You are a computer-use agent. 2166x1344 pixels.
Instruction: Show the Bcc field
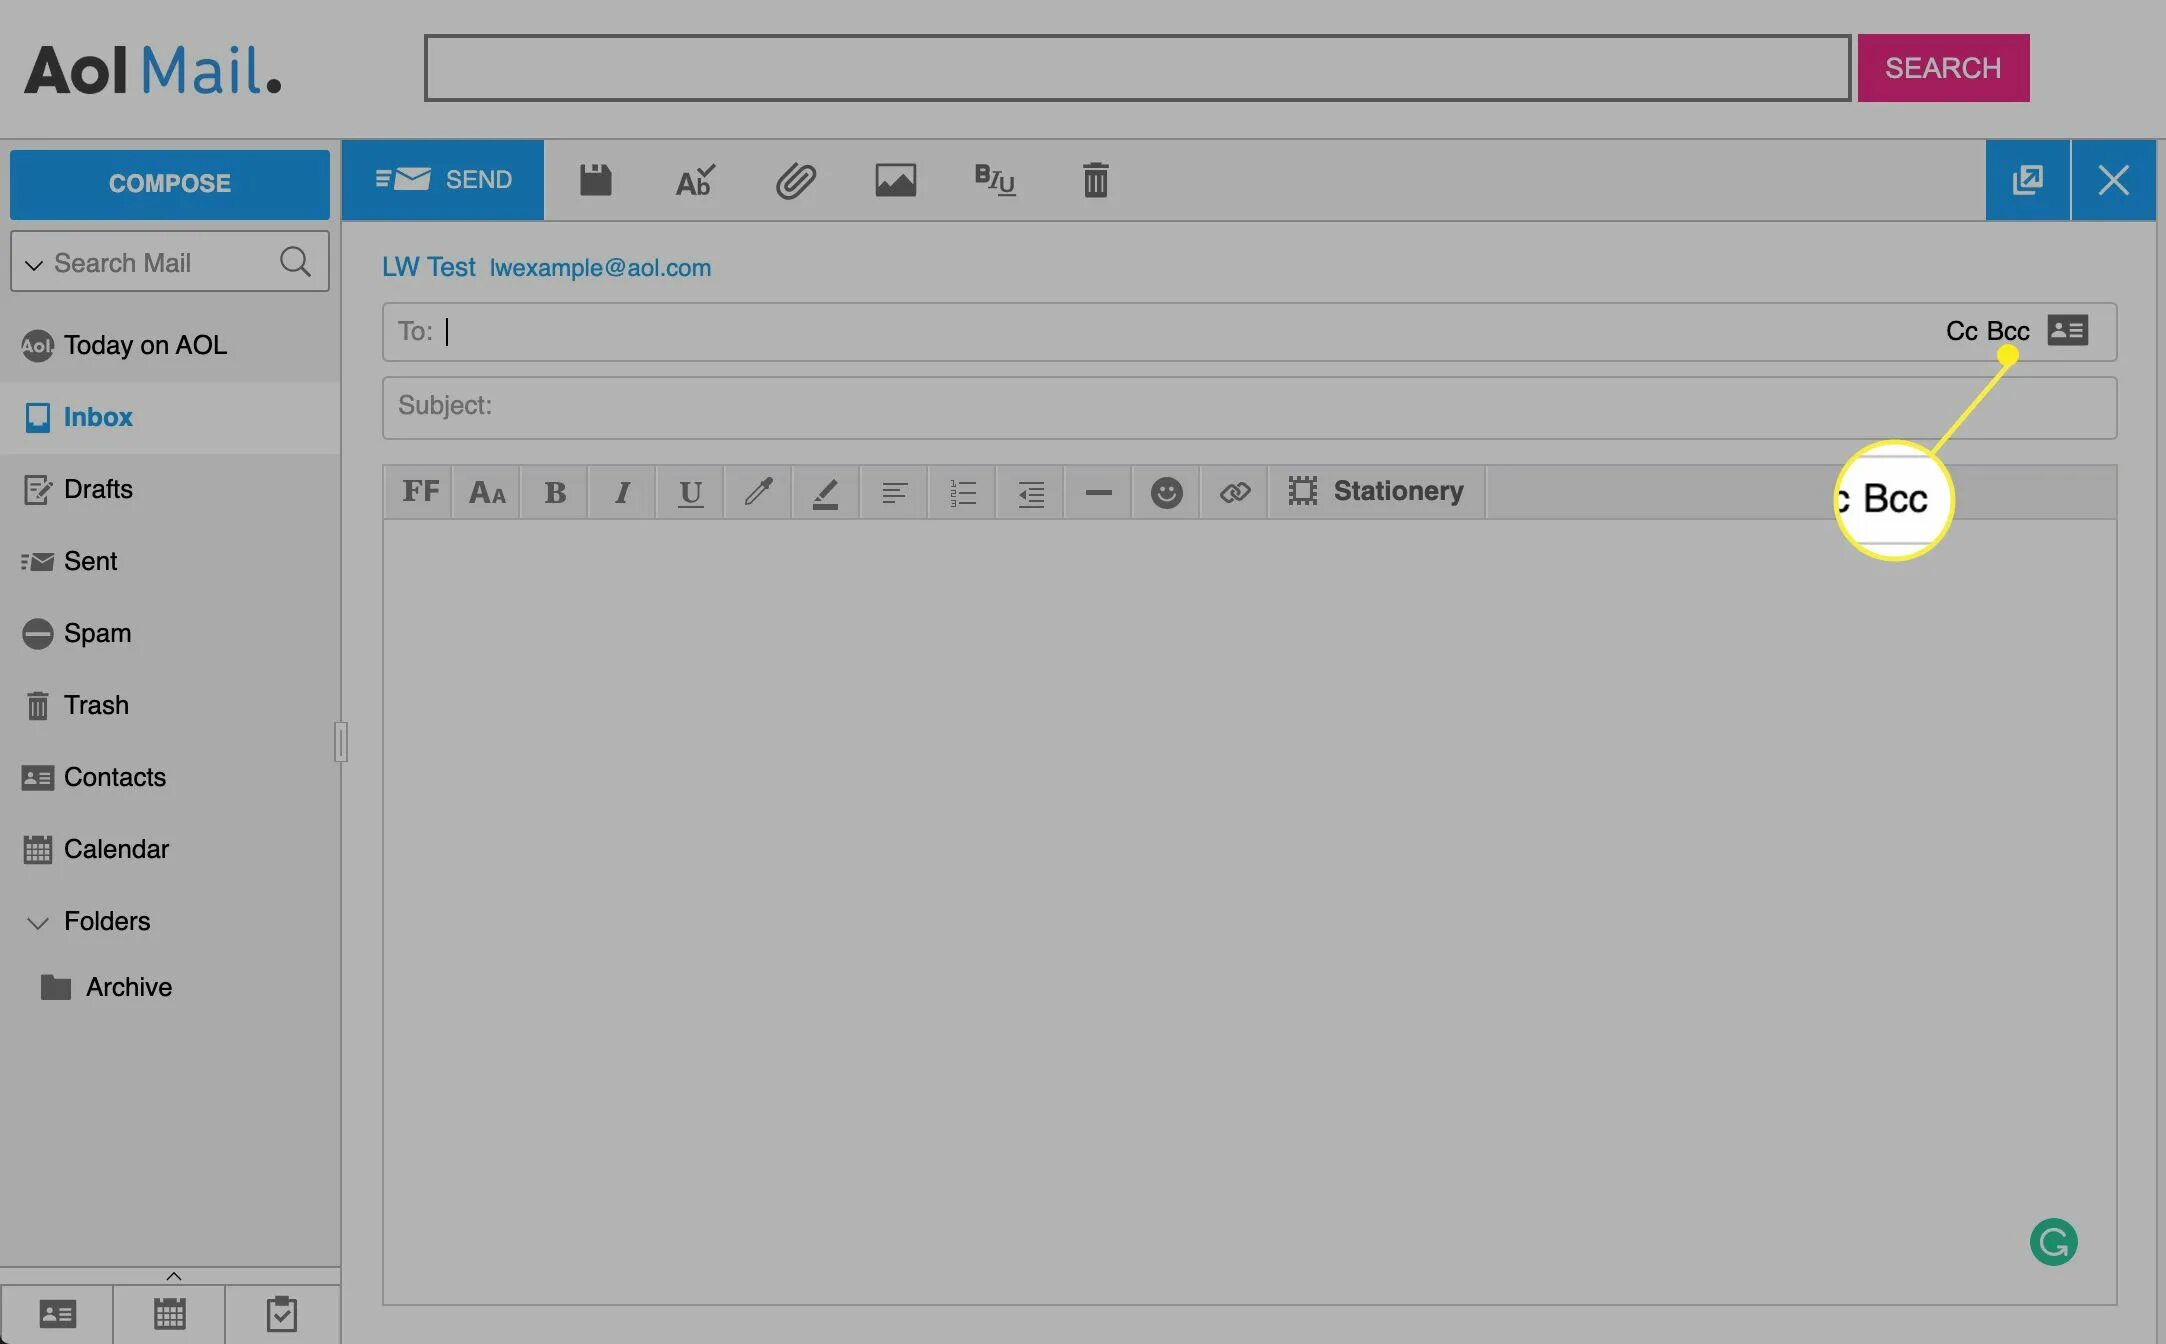pyautogui.click(x=2007, y=331)
